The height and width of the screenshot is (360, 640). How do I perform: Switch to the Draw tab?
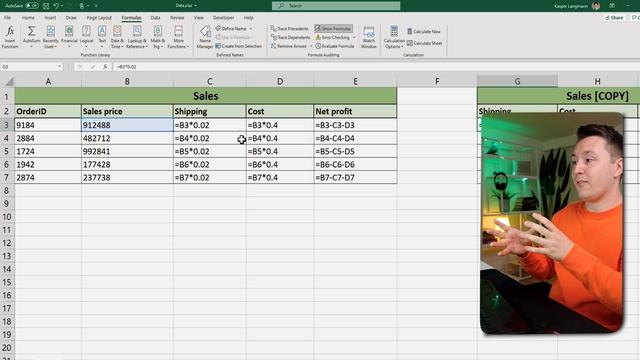point(71,18)
